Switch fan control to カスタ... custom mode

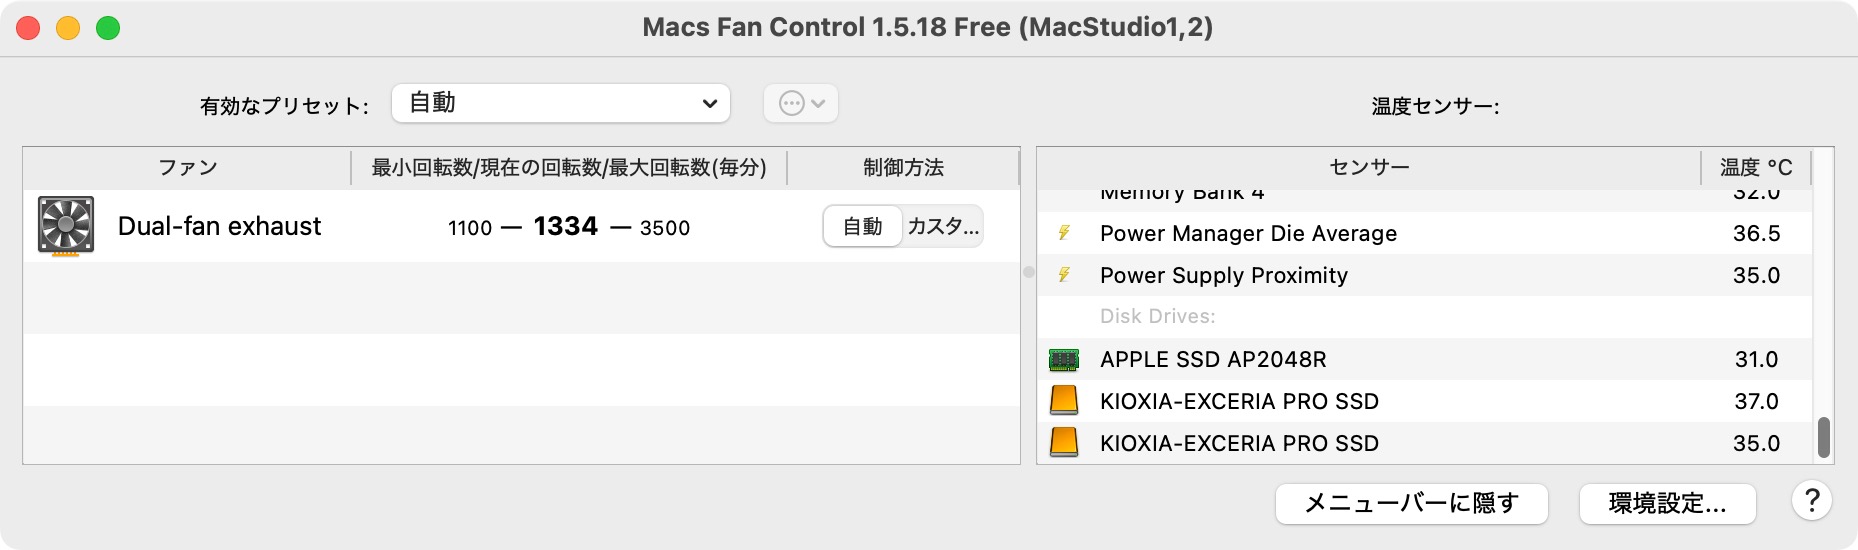click(942, 227)
